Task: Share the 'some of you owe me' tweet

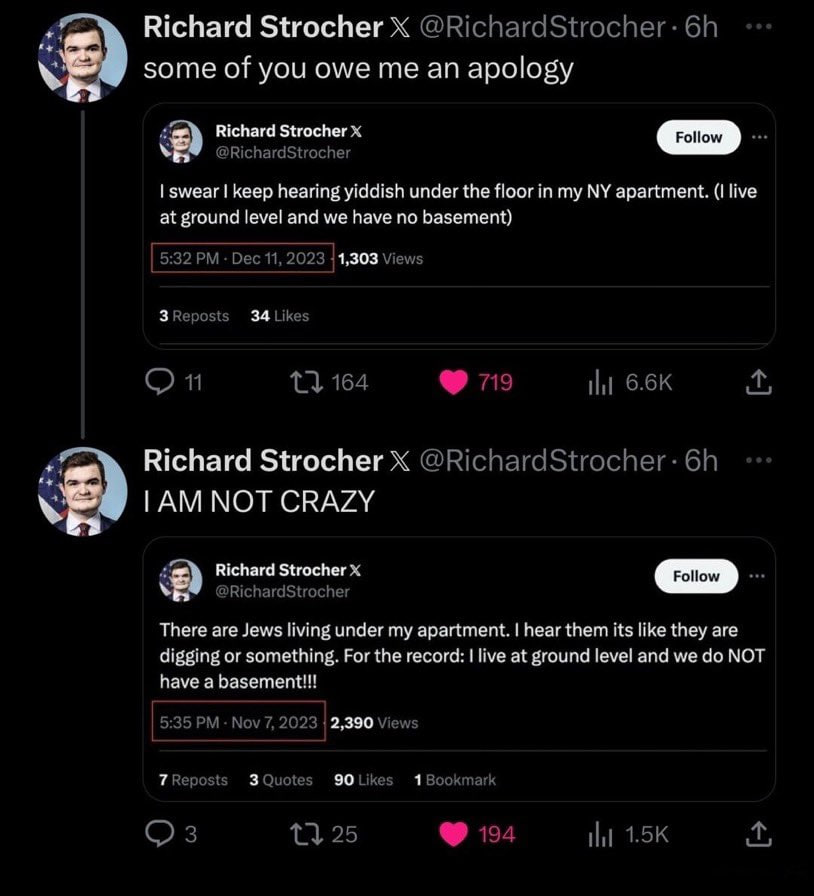Action: (759, 382)
